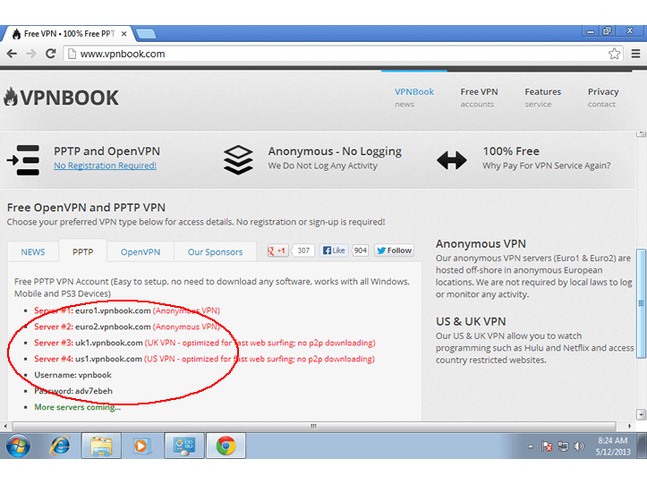Open the Chrome menu (three lines)
Viewport: 647px width, 485px height.
[635, 53]
